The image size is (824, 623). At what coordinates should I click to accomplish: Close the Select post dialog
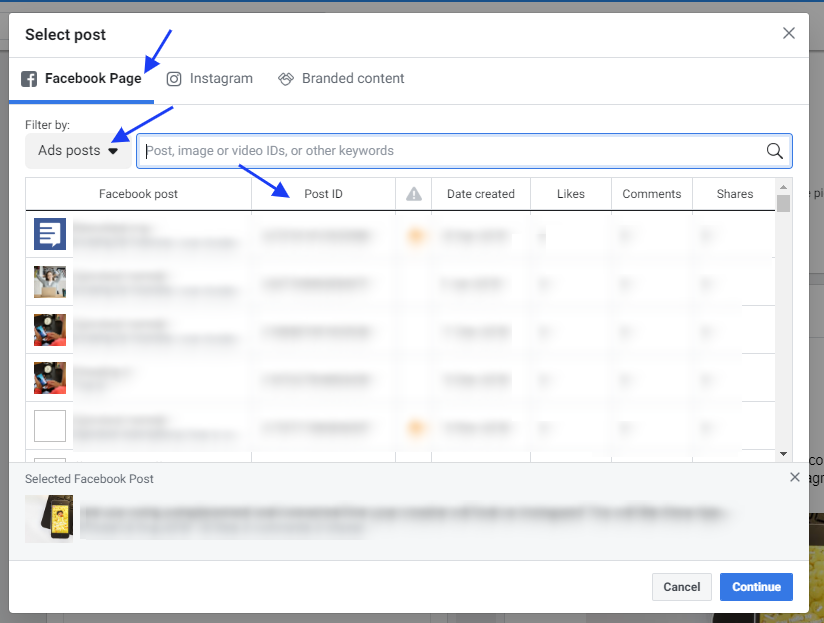tap(788, 33)
